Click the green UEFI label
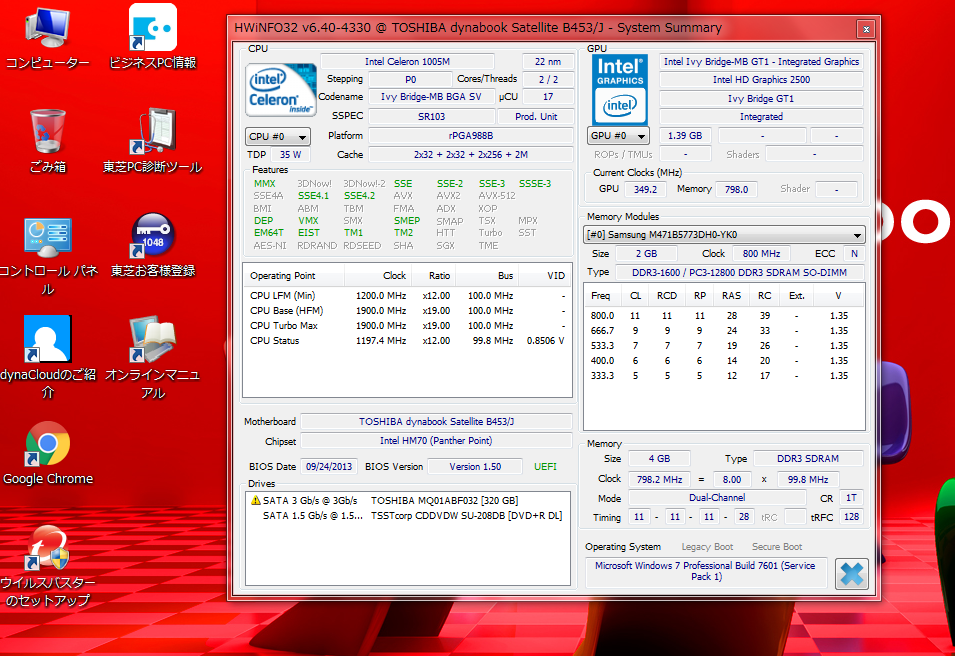The height and width of the screenshot is (656, 955). pos(545,467)
